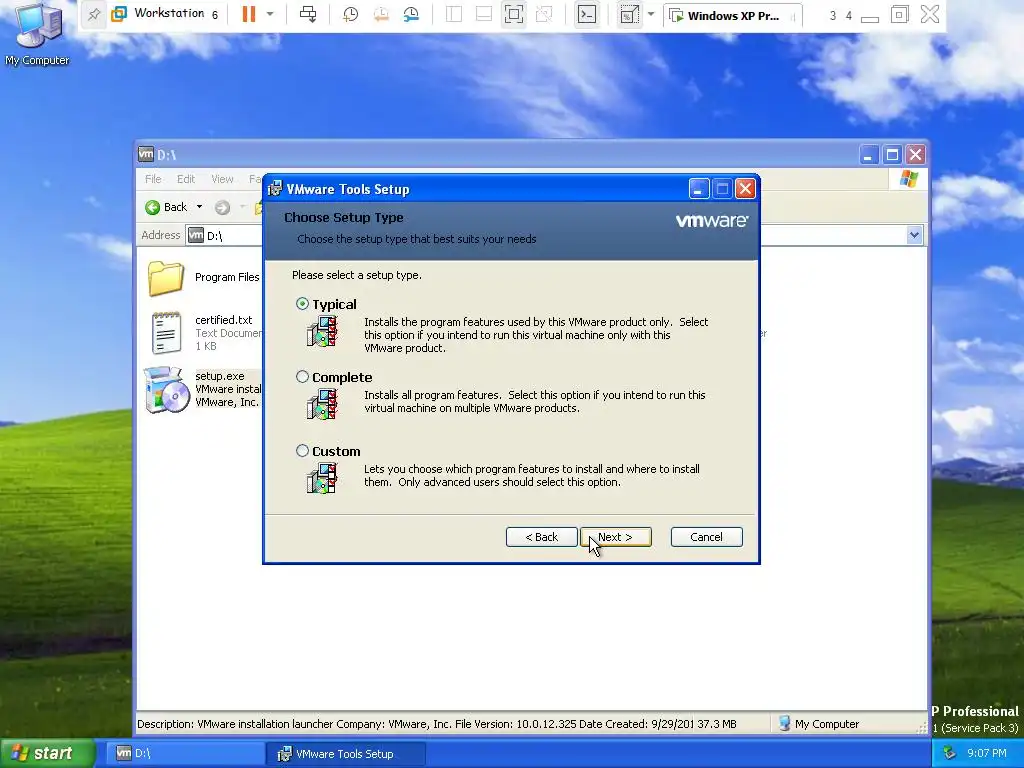
Task: Click the system tray network icon
Action: coord(949,754)
